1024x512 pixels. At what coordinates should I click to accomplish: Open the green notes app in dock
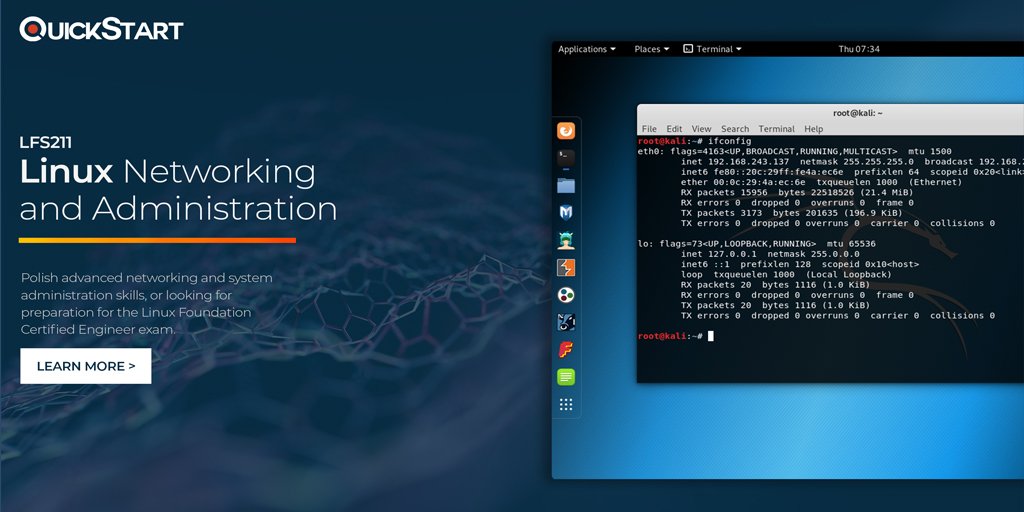(566, 377)
